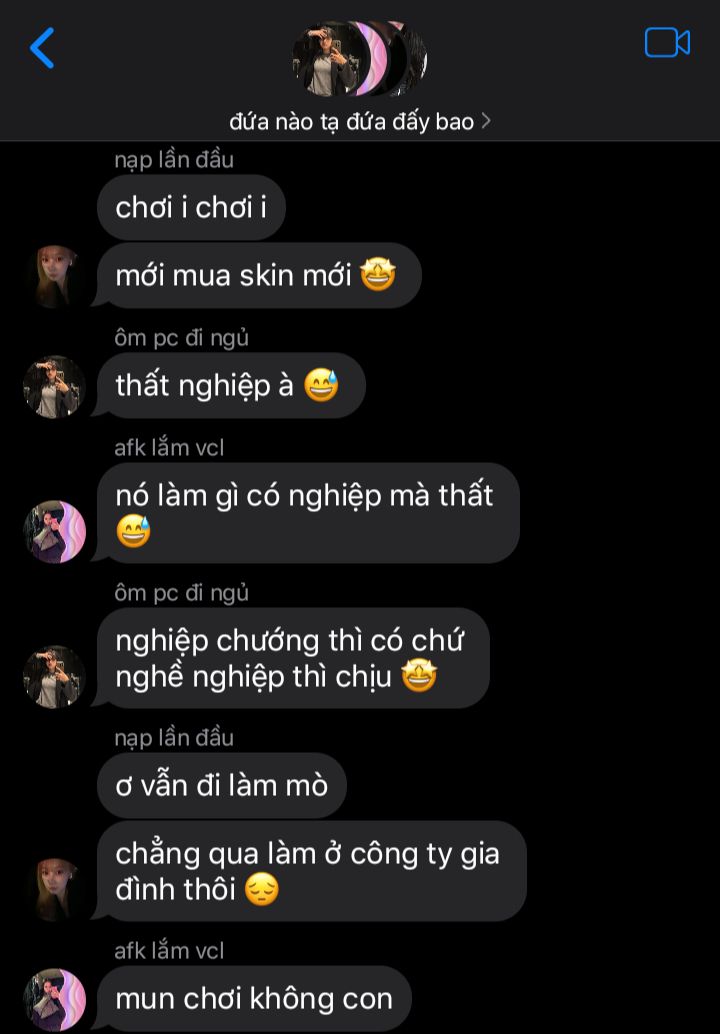Viewport: 720px width, 1034px height.
Task: Tap the group name 'đứa nào tạ đứa đấy bao'
Action: pos(351,121)
